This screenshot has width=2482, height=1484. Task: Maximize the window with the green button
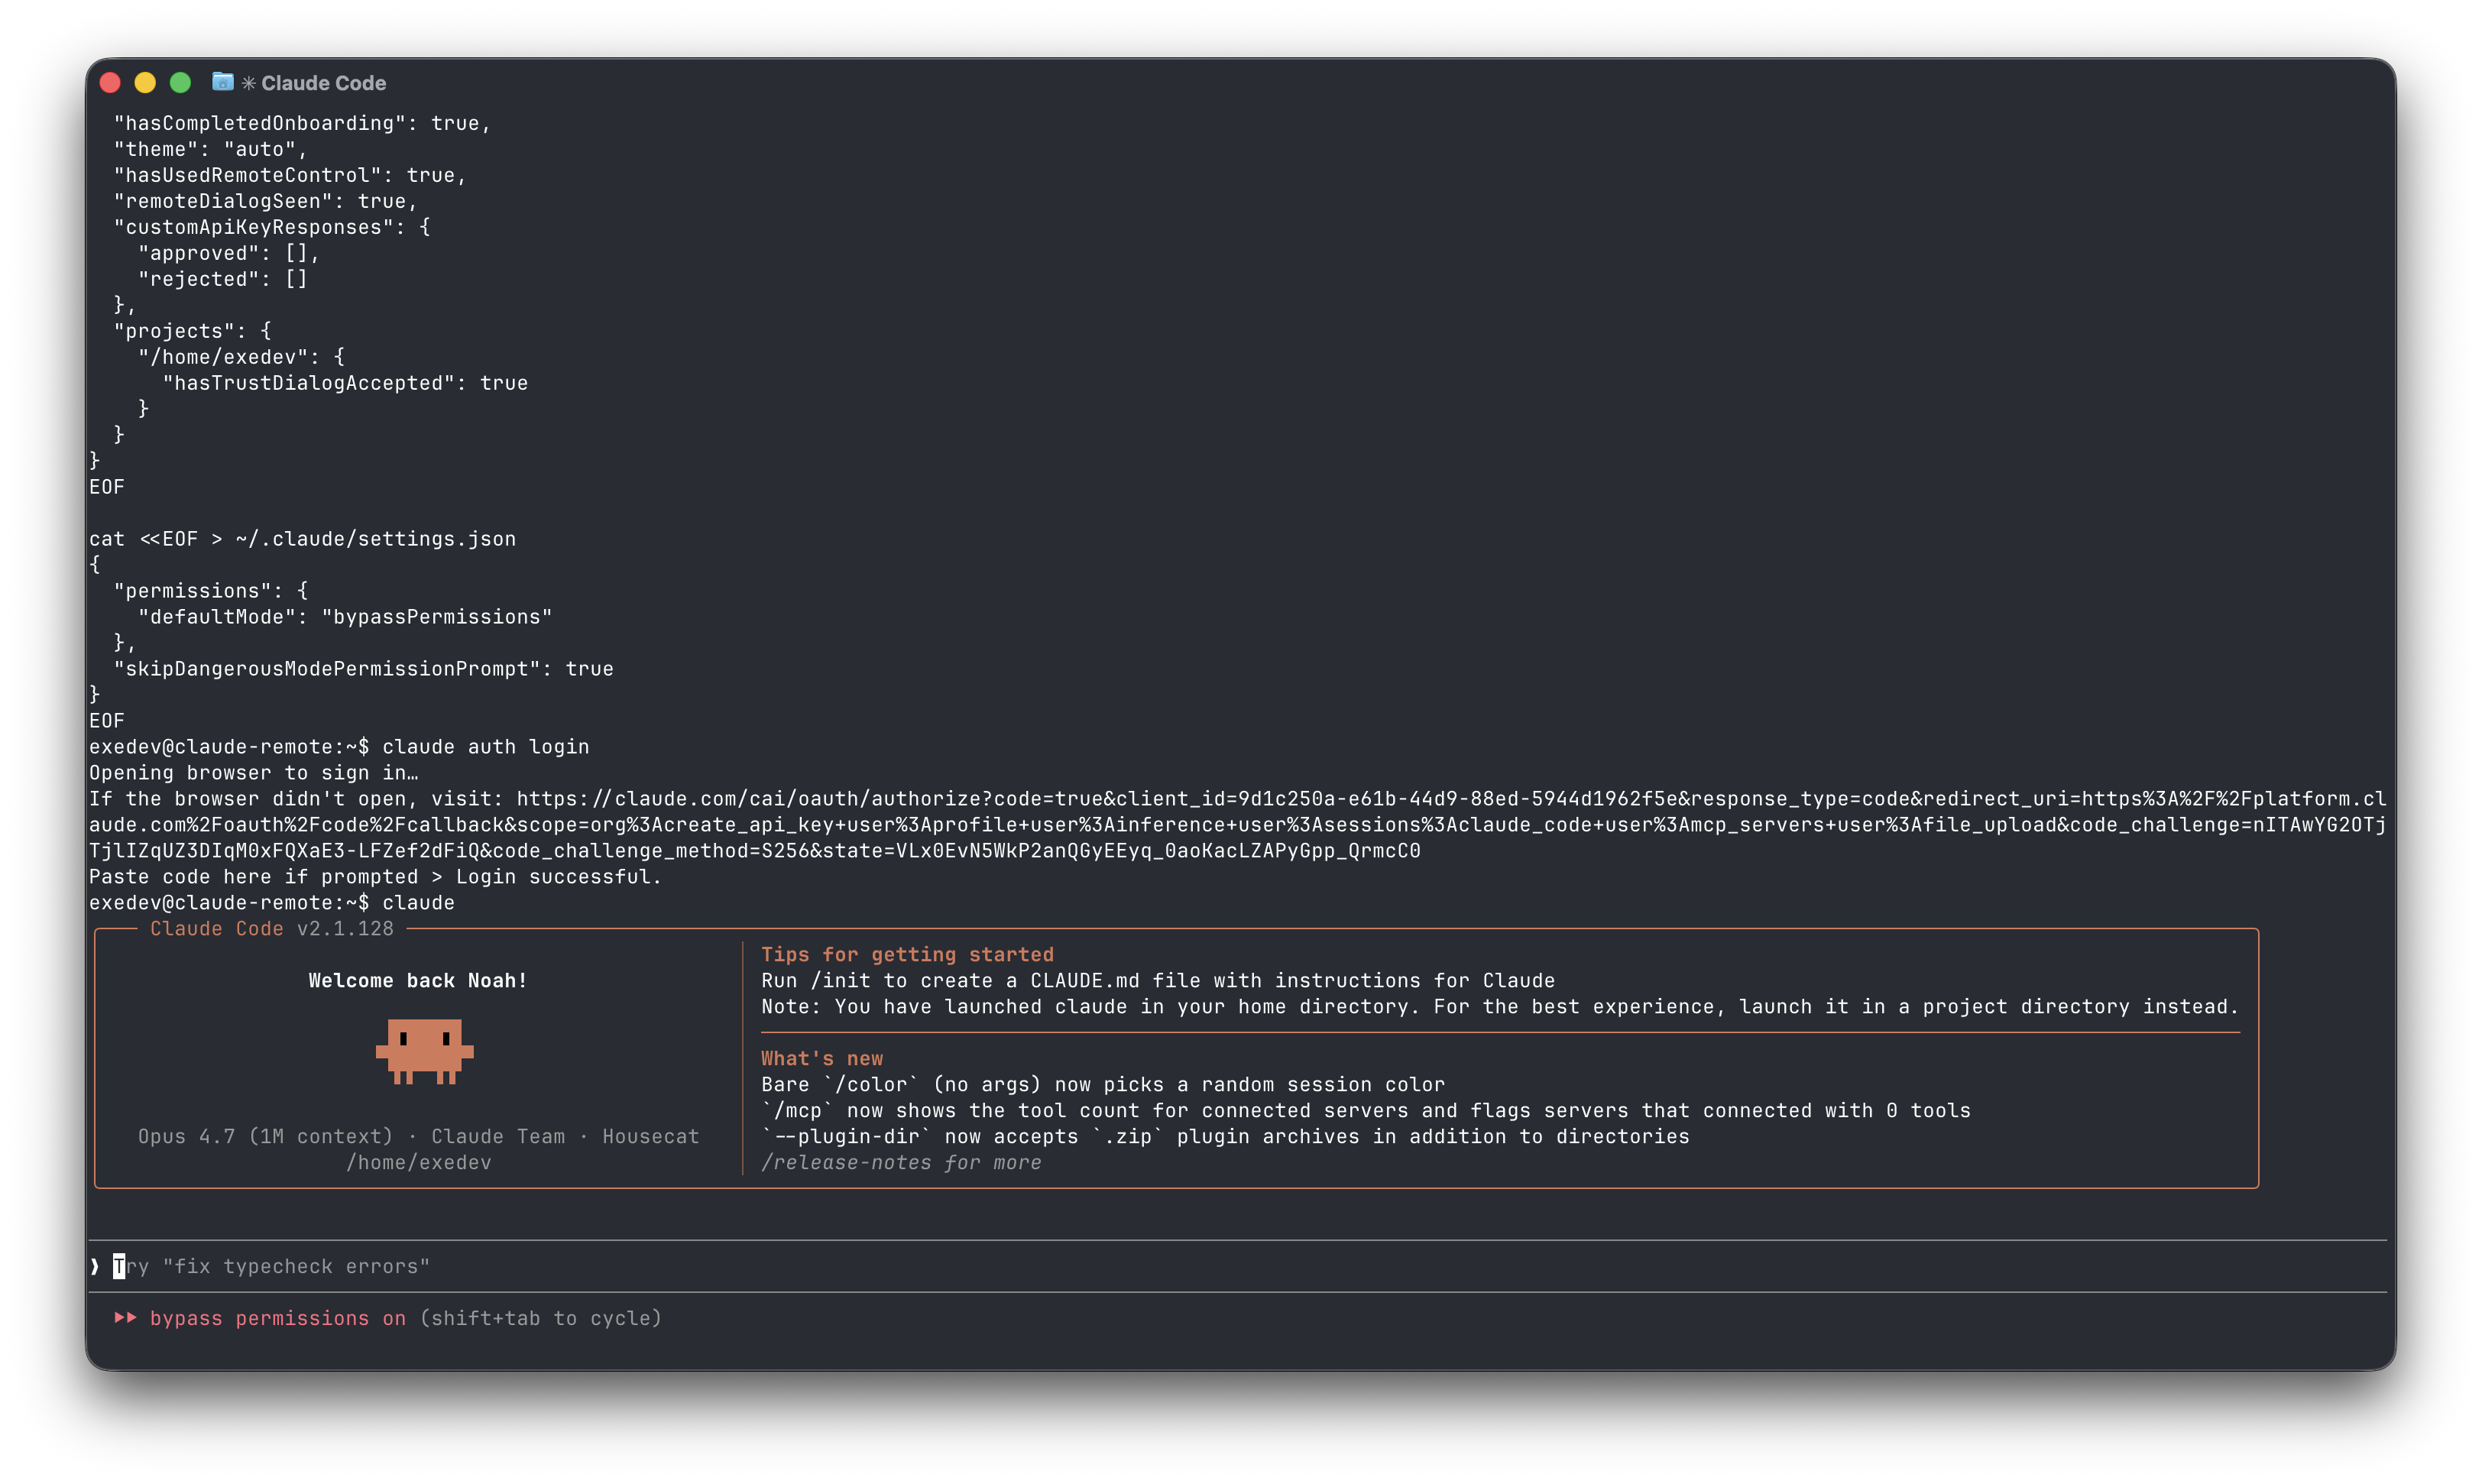tap(180, 83)
